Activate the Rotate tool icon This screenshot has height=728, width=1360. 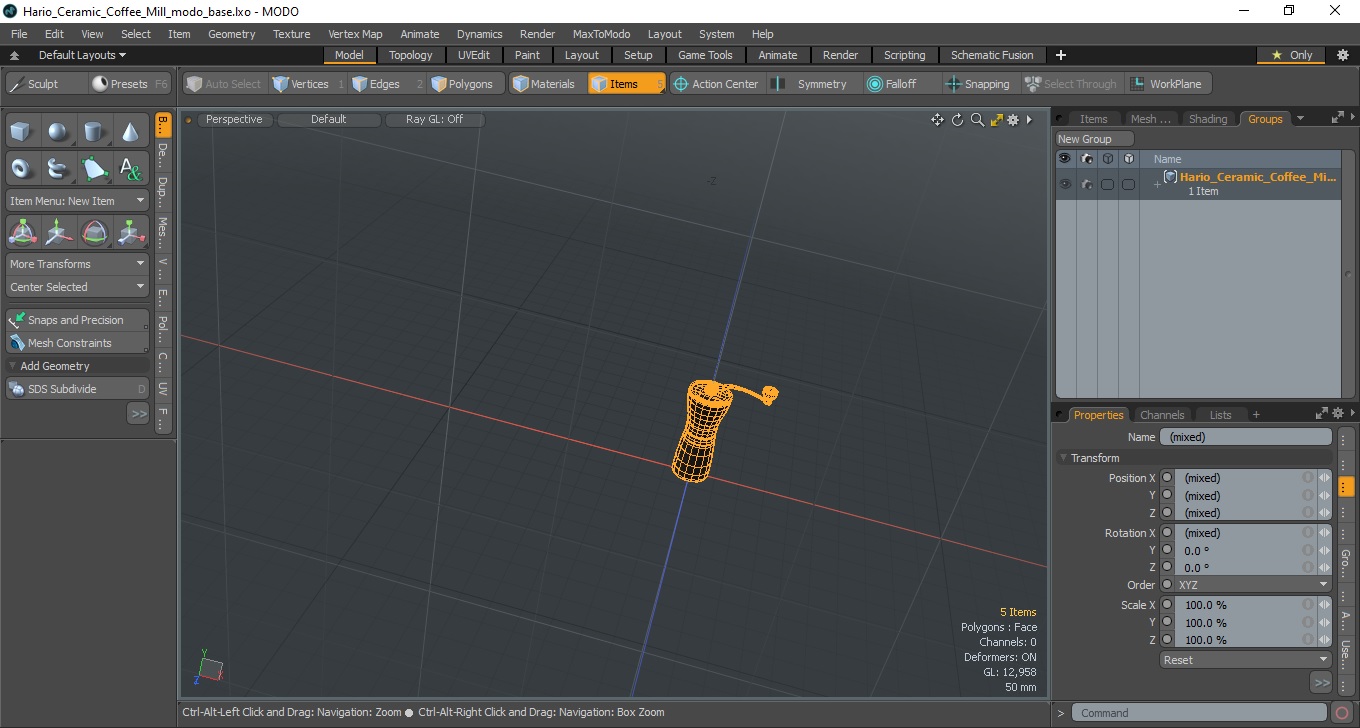[94, 233]
